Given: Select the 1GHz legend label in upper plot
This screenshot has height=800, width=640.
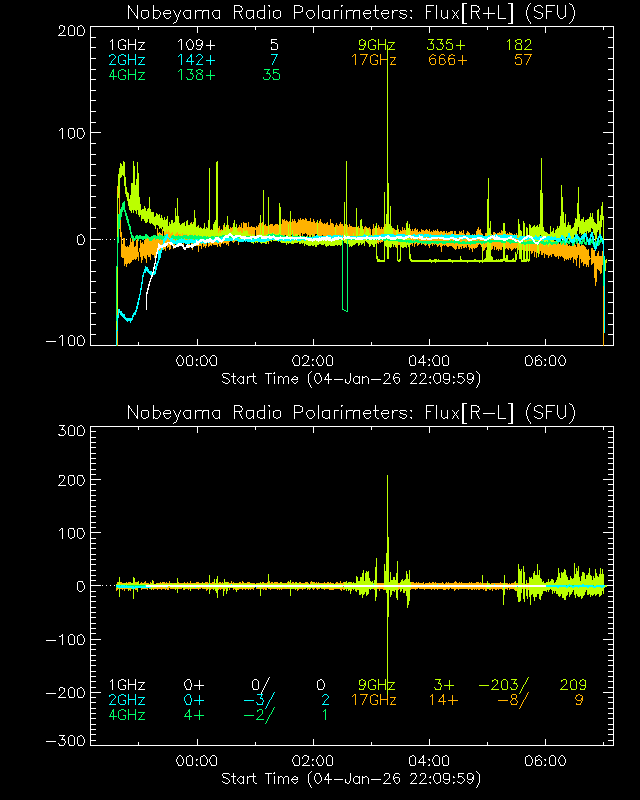Looking at the screenshot, I should pyautogui.click(x=127, y=46).
